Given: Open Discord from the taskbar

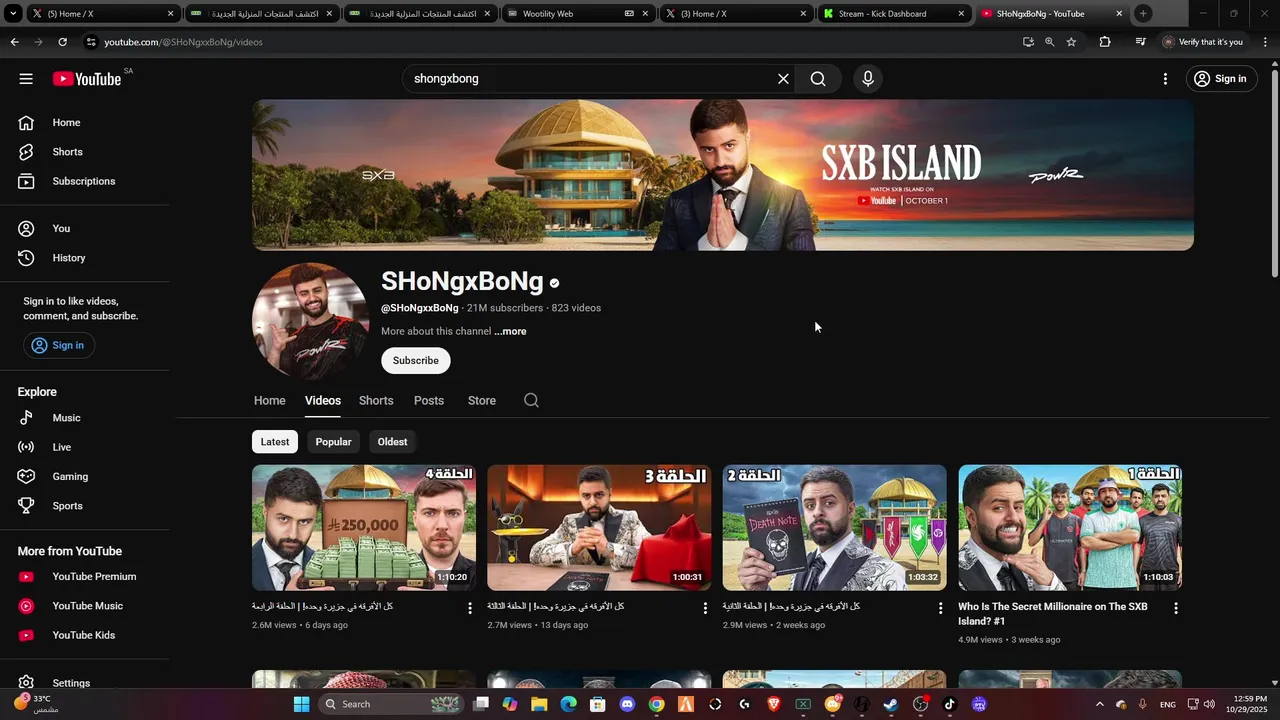Looking at the screenshot, I should pos(627,704).
